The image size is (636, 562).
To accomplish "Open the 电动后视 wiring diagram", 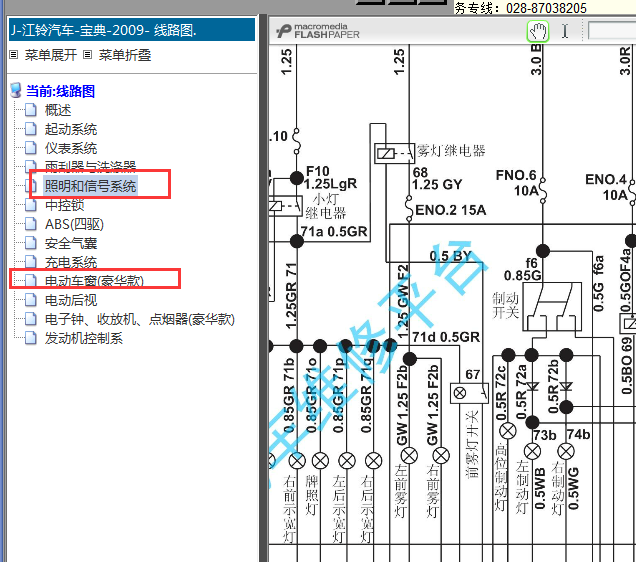I will click(71, 300).
